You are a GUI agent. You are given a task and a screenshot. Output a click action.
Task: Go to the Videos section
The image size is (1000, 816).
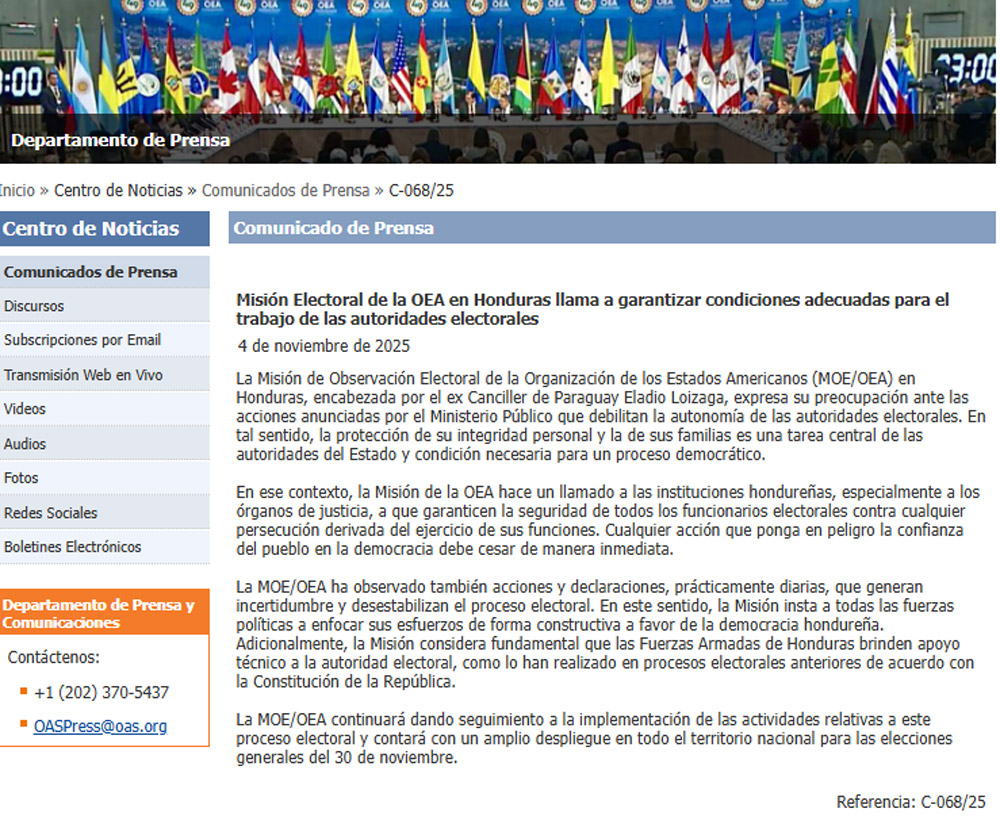[x=25, y=409]
